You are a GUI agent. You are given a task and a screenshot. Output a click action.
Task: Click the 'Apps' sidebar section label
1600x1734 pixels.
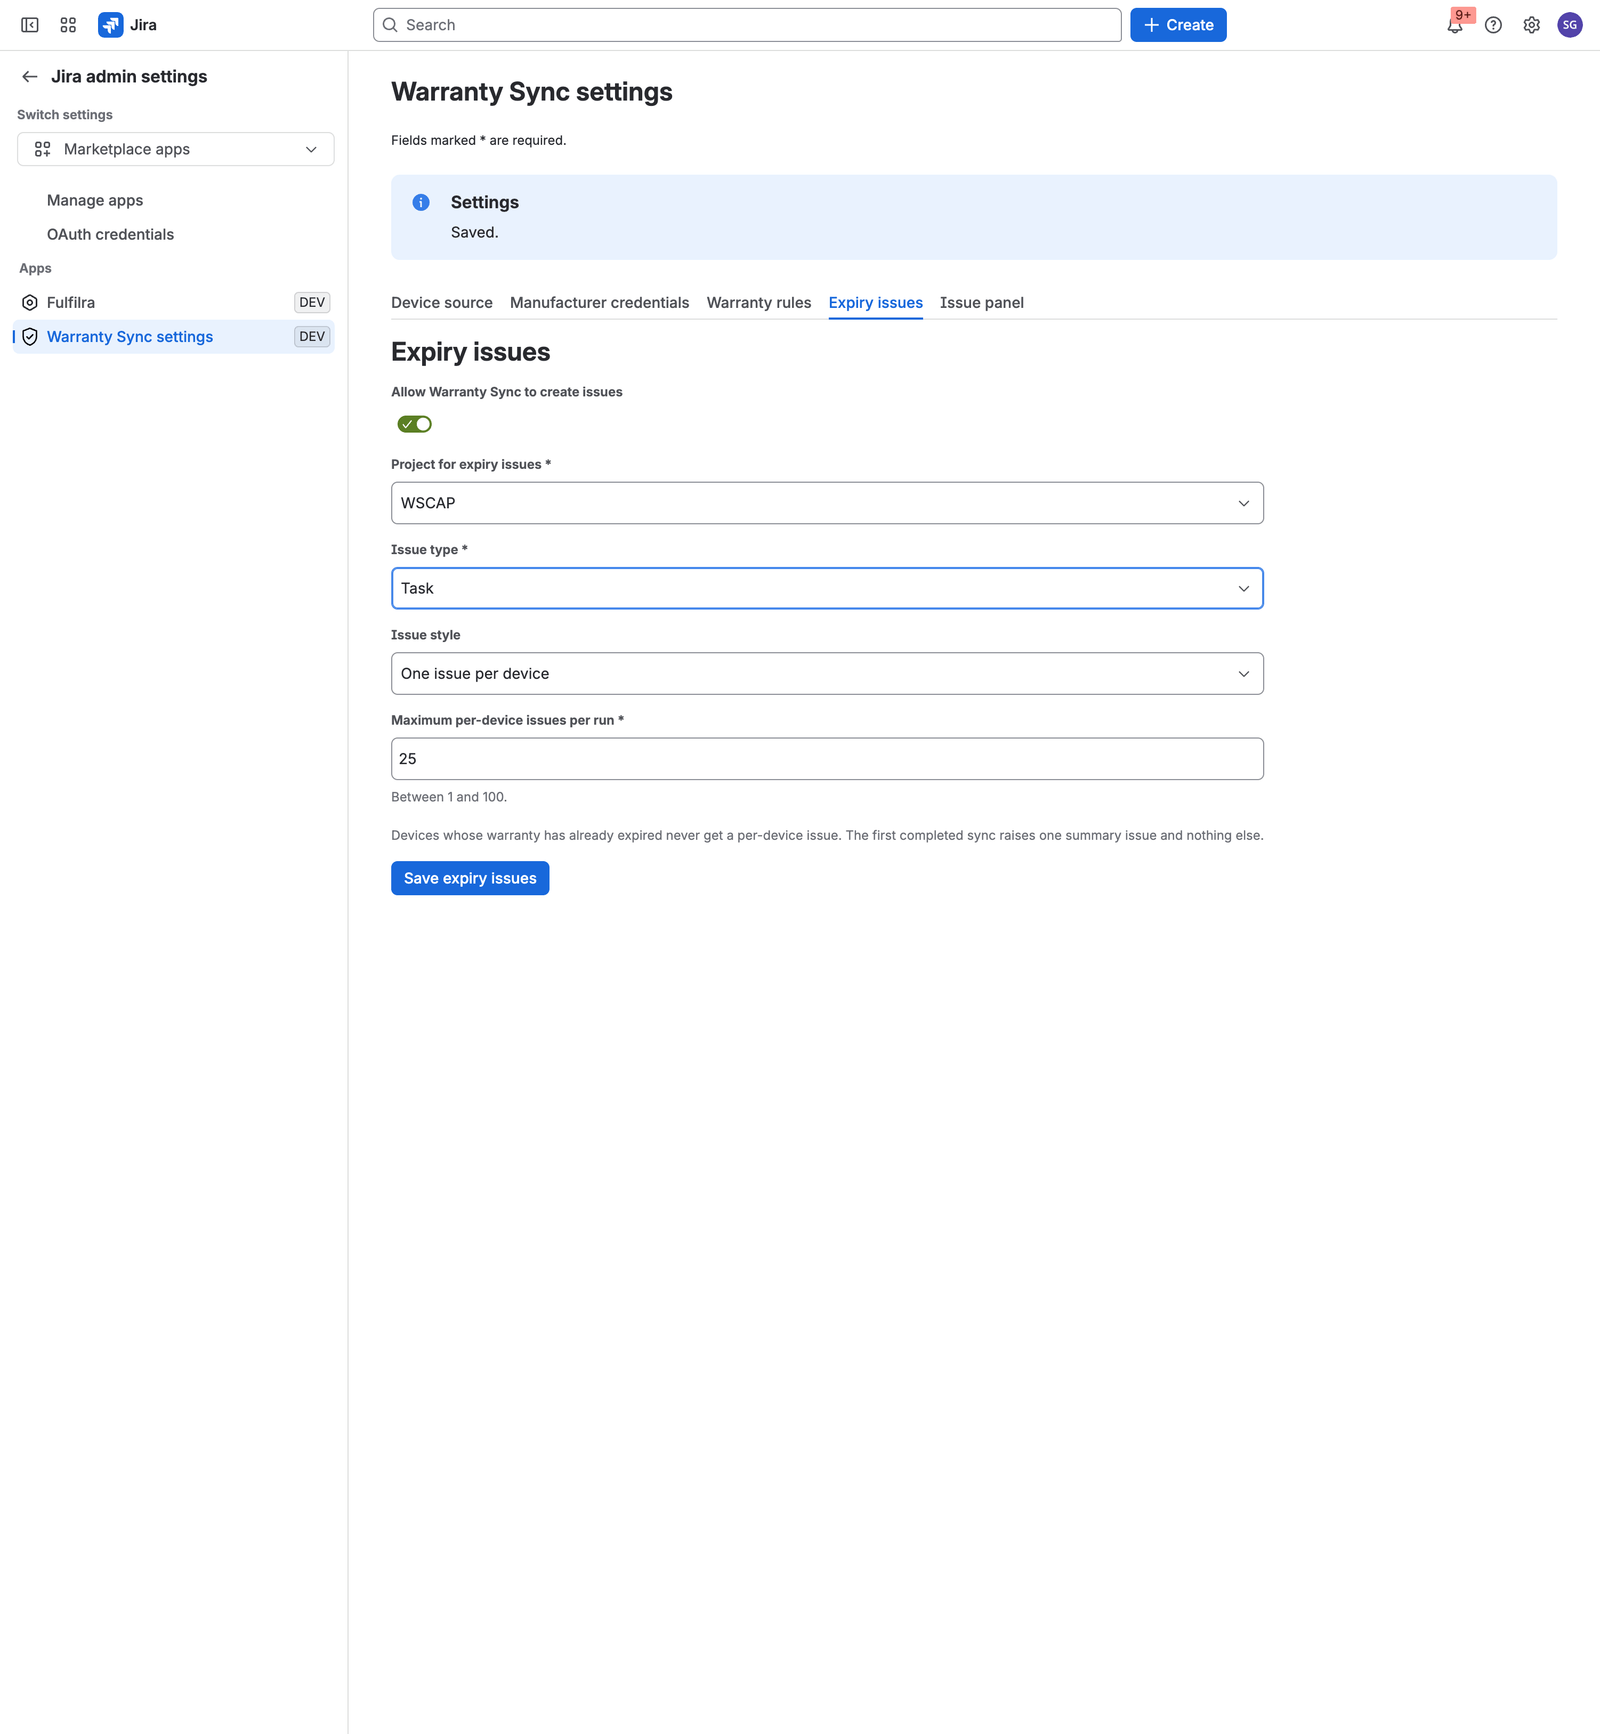(x=35, y=268)
